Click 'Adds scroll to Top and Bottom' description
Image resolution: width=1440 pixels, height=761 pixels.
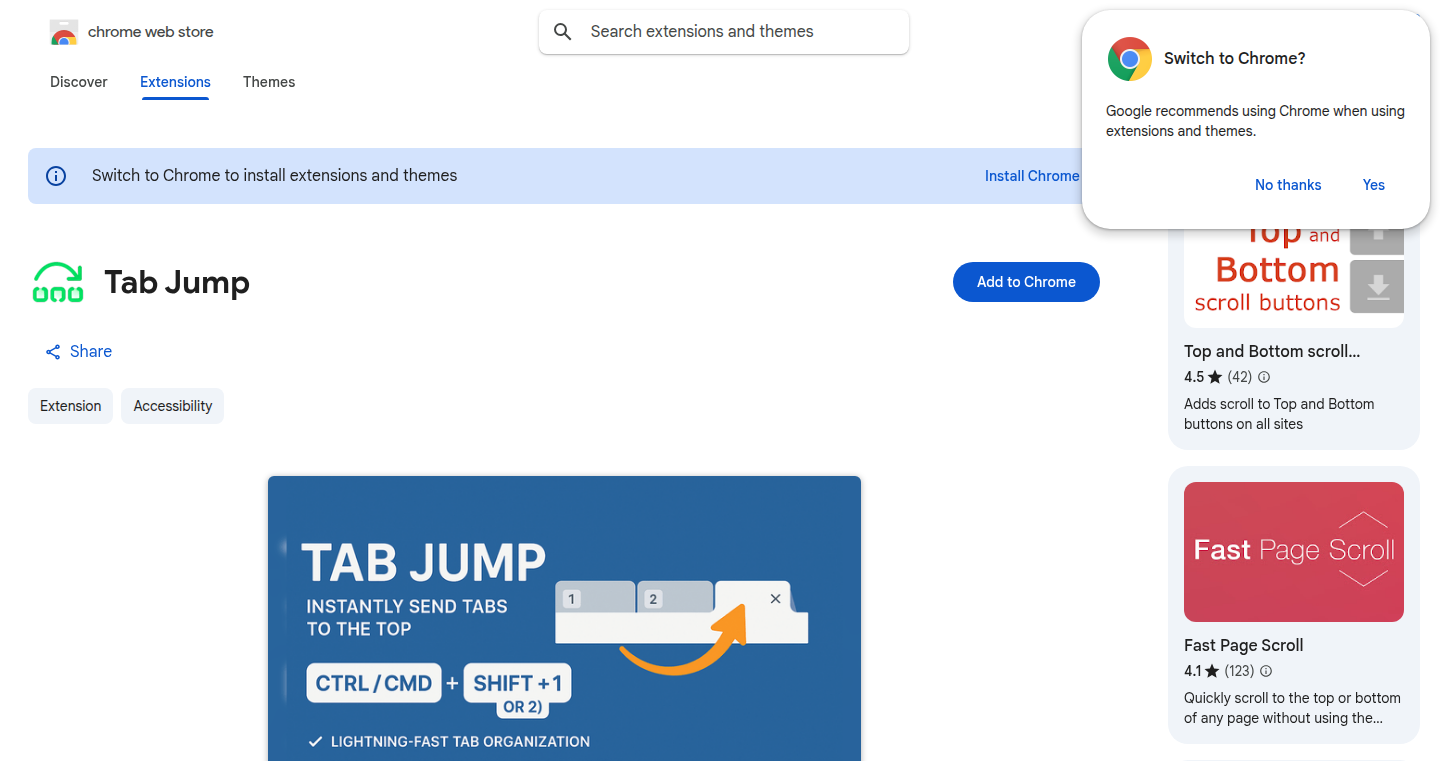(x=1279, y=414)
